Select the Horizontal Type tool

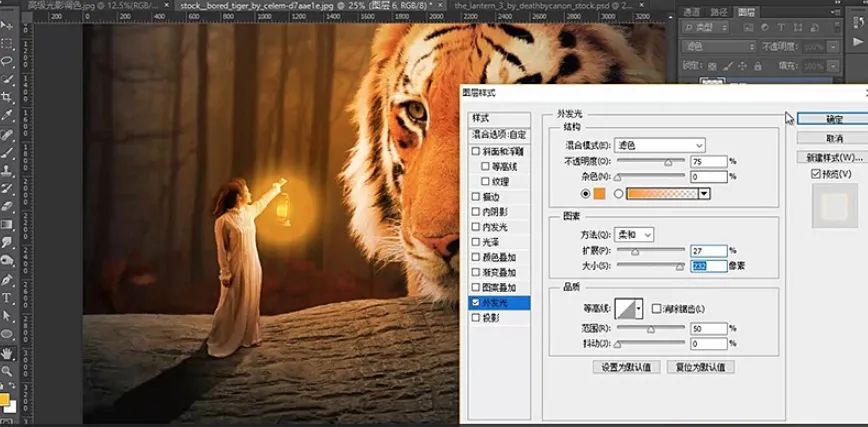point(7,298)
